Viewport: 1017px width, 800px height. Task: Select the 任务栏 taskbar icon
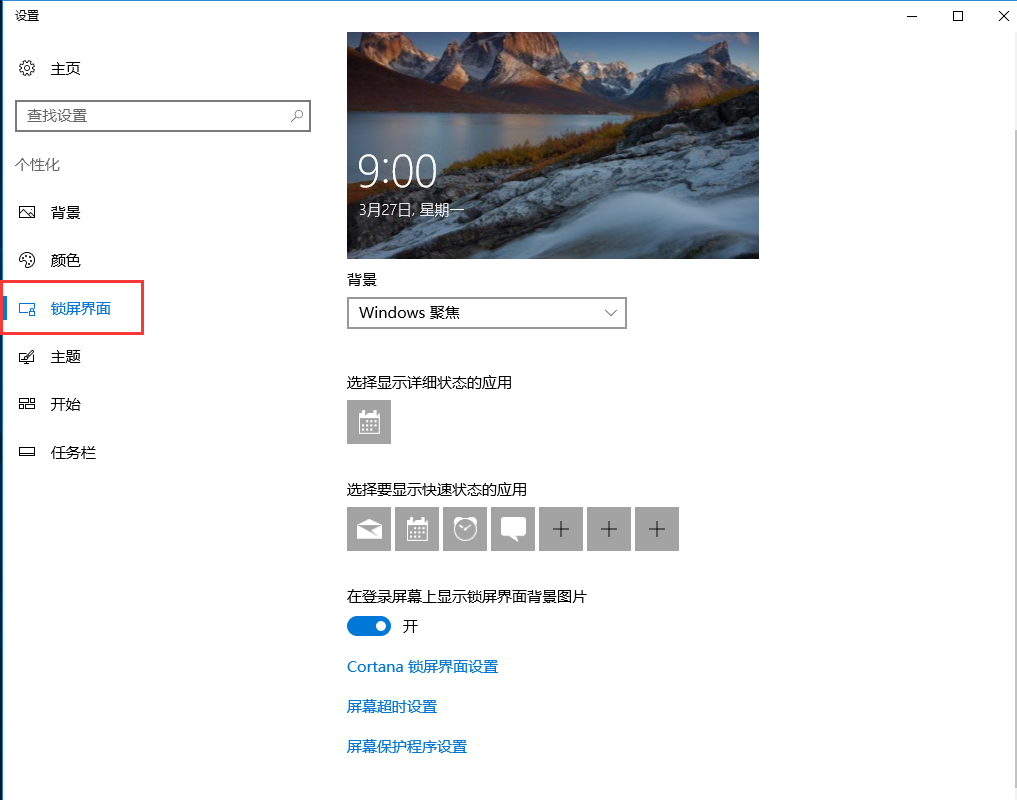point(27,452)
